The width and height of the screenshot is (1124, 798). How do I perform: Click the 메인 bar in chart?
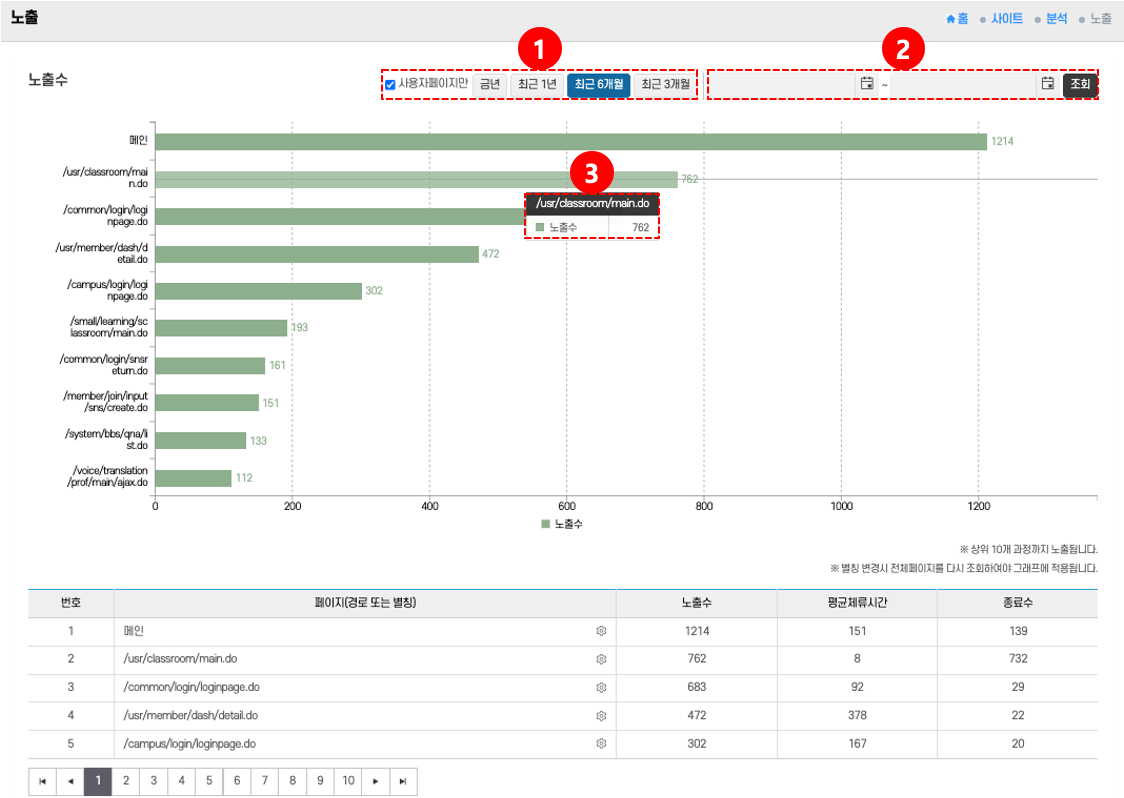pos(570,142)
